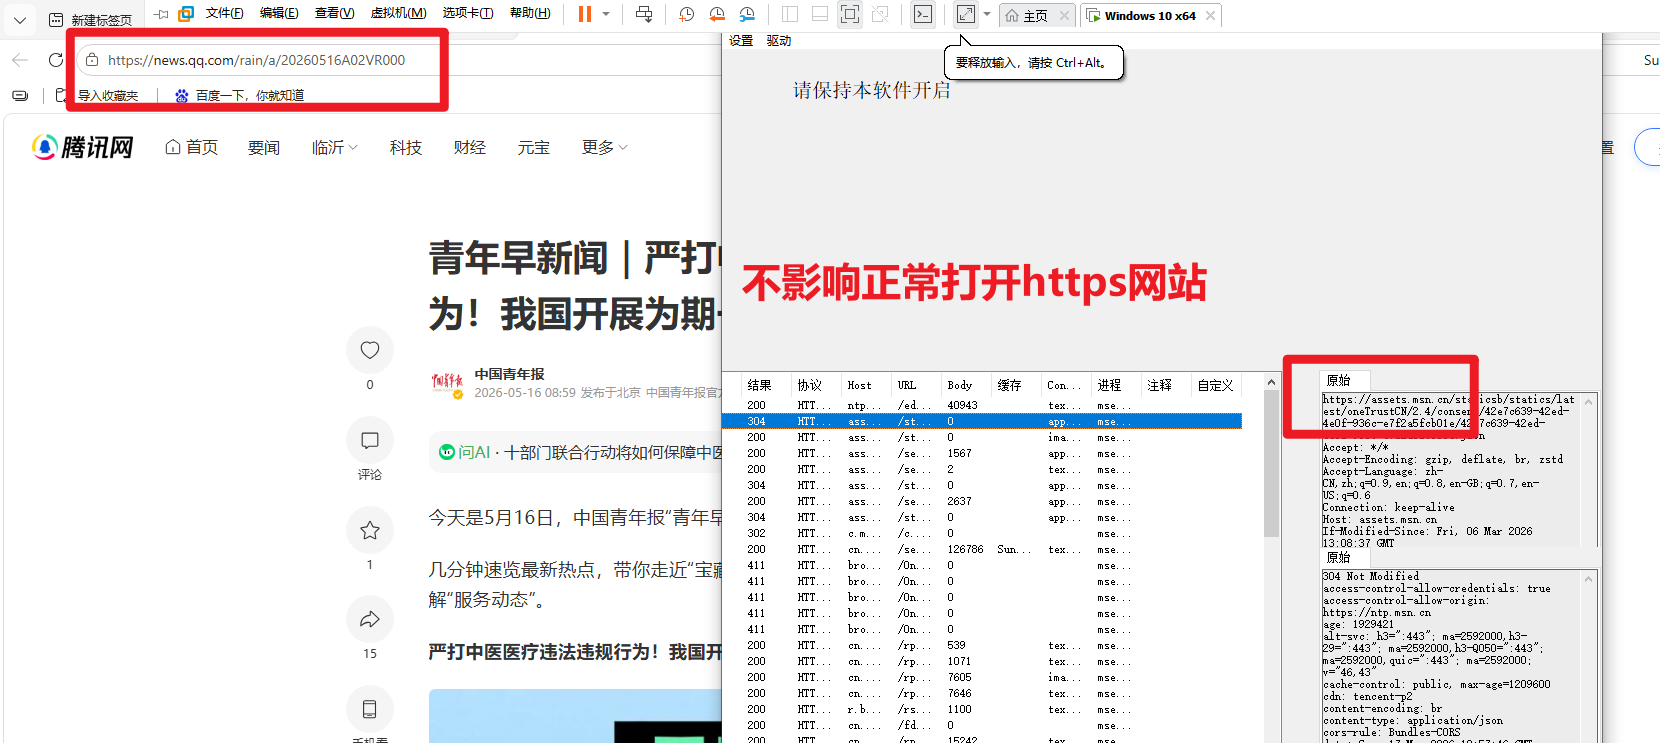Toggle the VMware library sidebar
Screen dimensions: 1660x743
790,14
